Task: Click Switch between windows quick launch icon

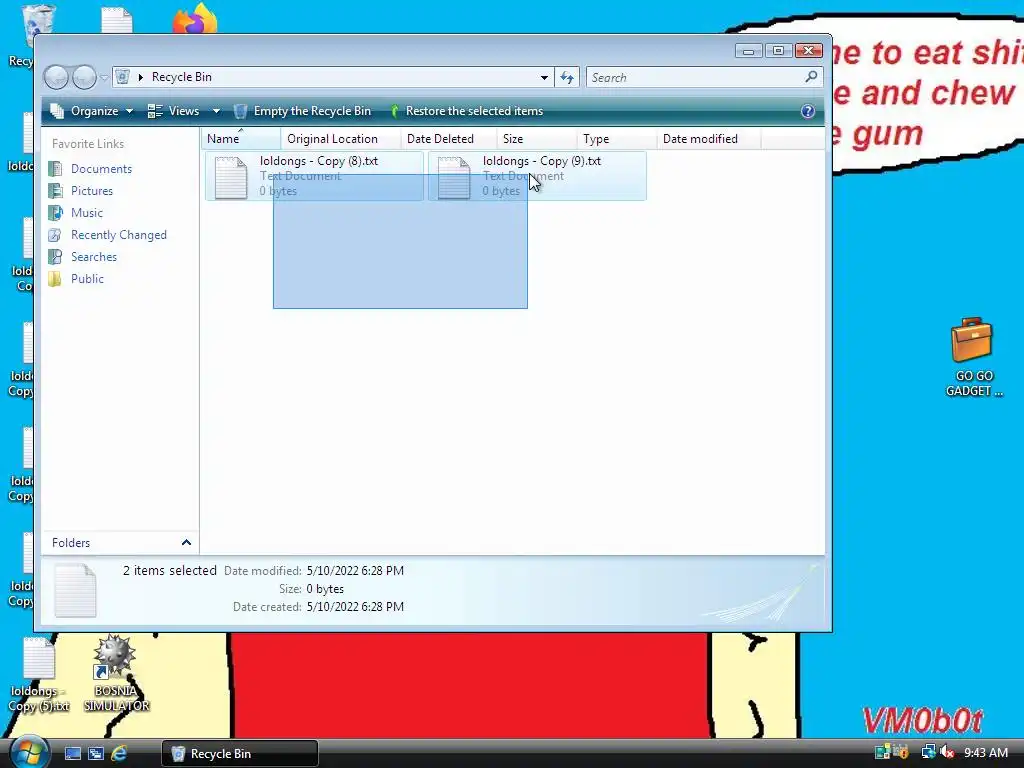Action: 96,754
